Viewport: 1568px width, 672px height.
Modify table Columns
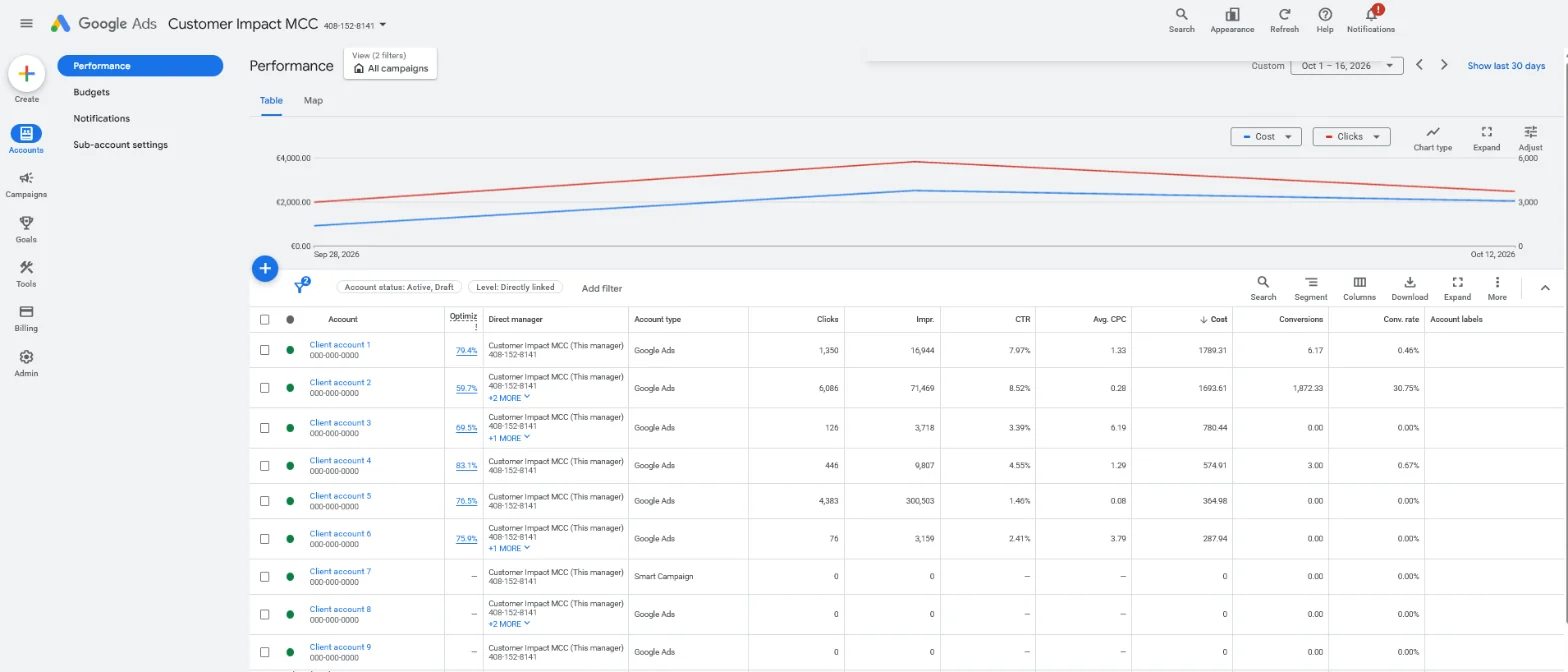coord(1359,288)
